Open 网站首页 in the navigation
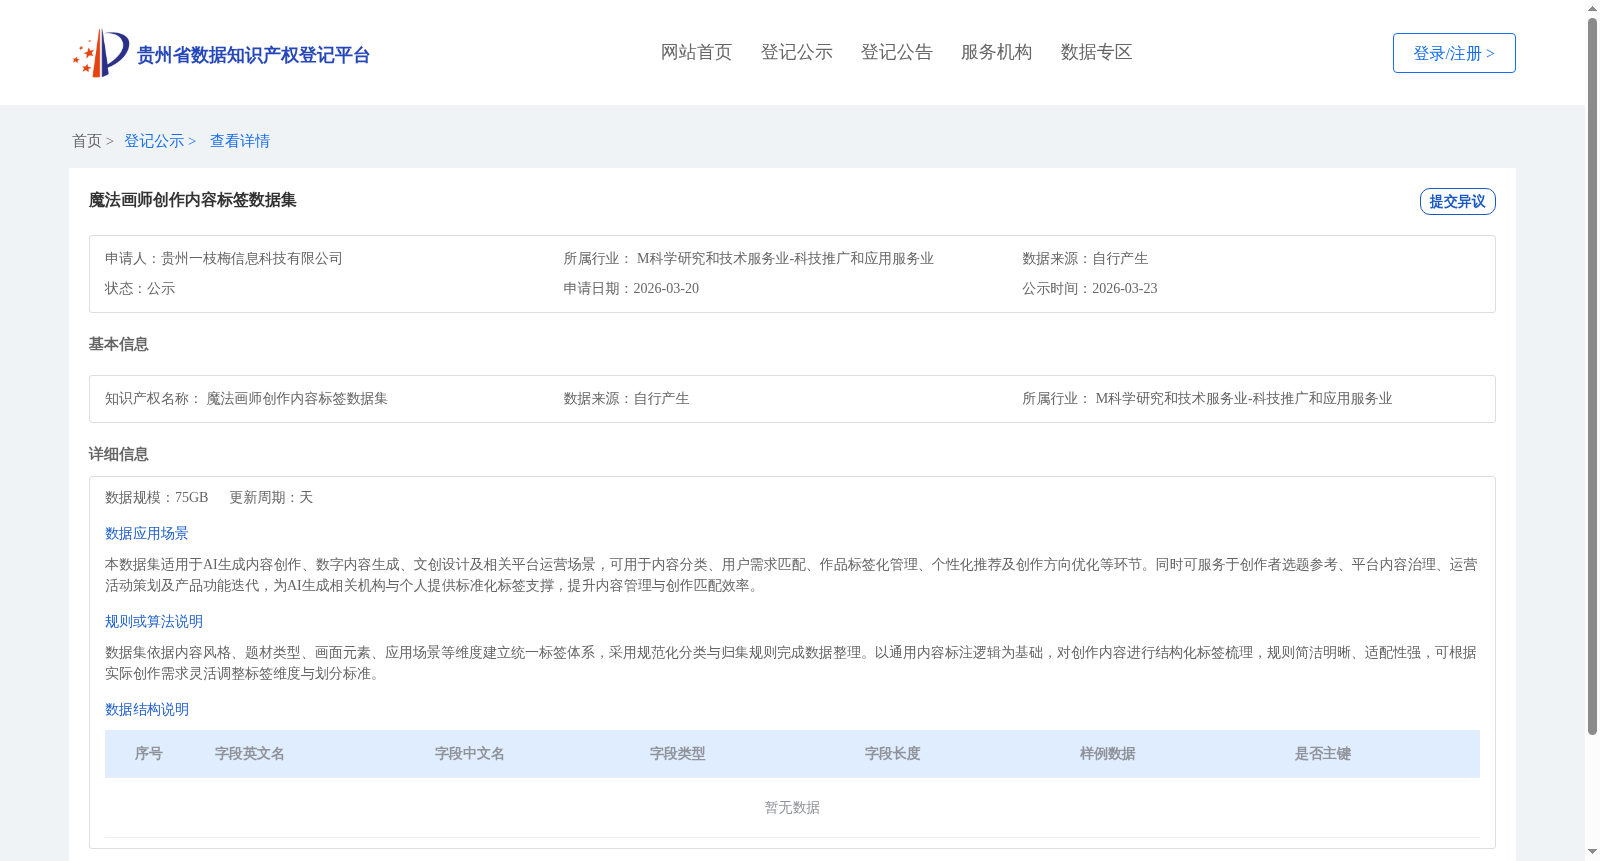The width and height of the screenshot is (1600, 861). coord(696,52)
